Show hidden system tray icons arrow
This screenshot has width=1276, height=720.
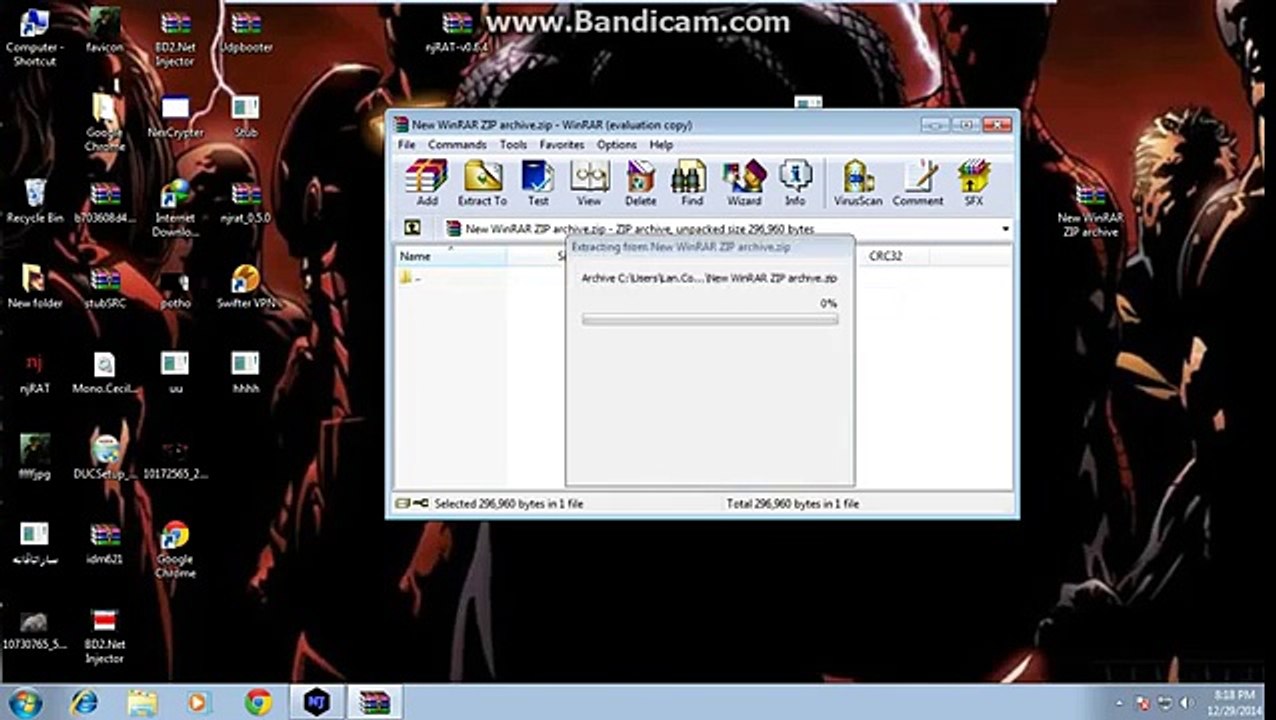pyautogui.click(x=1120, y=703)
